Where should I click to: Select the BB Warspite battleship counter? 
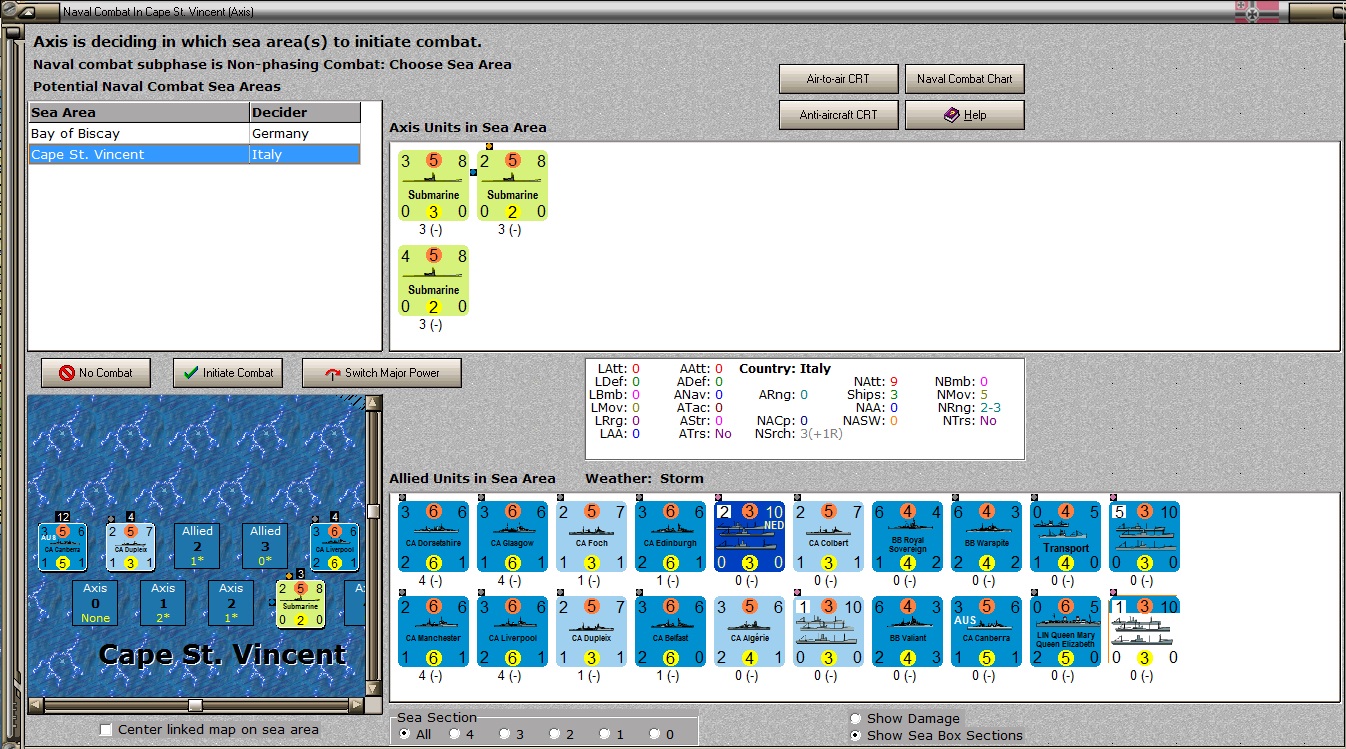(x=986, y=536)
